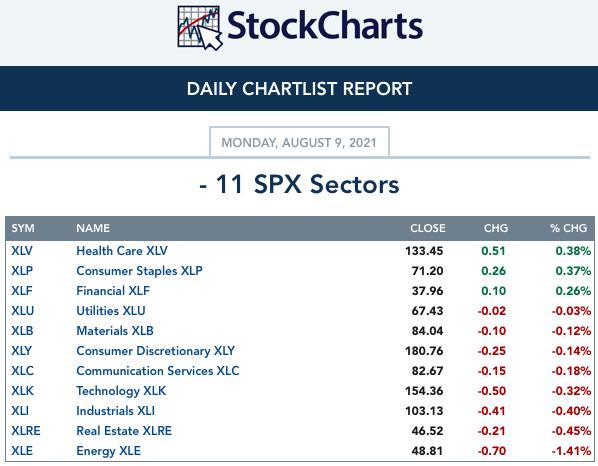
Task: Click the StockCharts wordmark text
Action: 325,26
